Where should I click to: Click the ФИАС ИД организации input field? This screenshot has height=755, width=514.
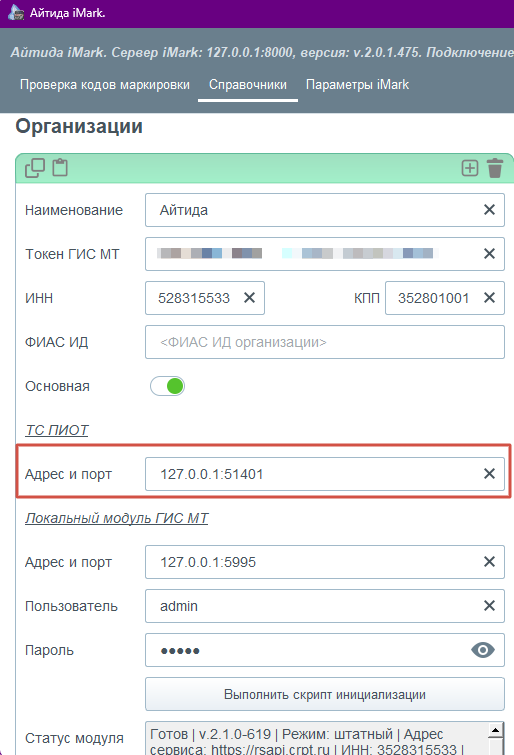coord(325,342)
